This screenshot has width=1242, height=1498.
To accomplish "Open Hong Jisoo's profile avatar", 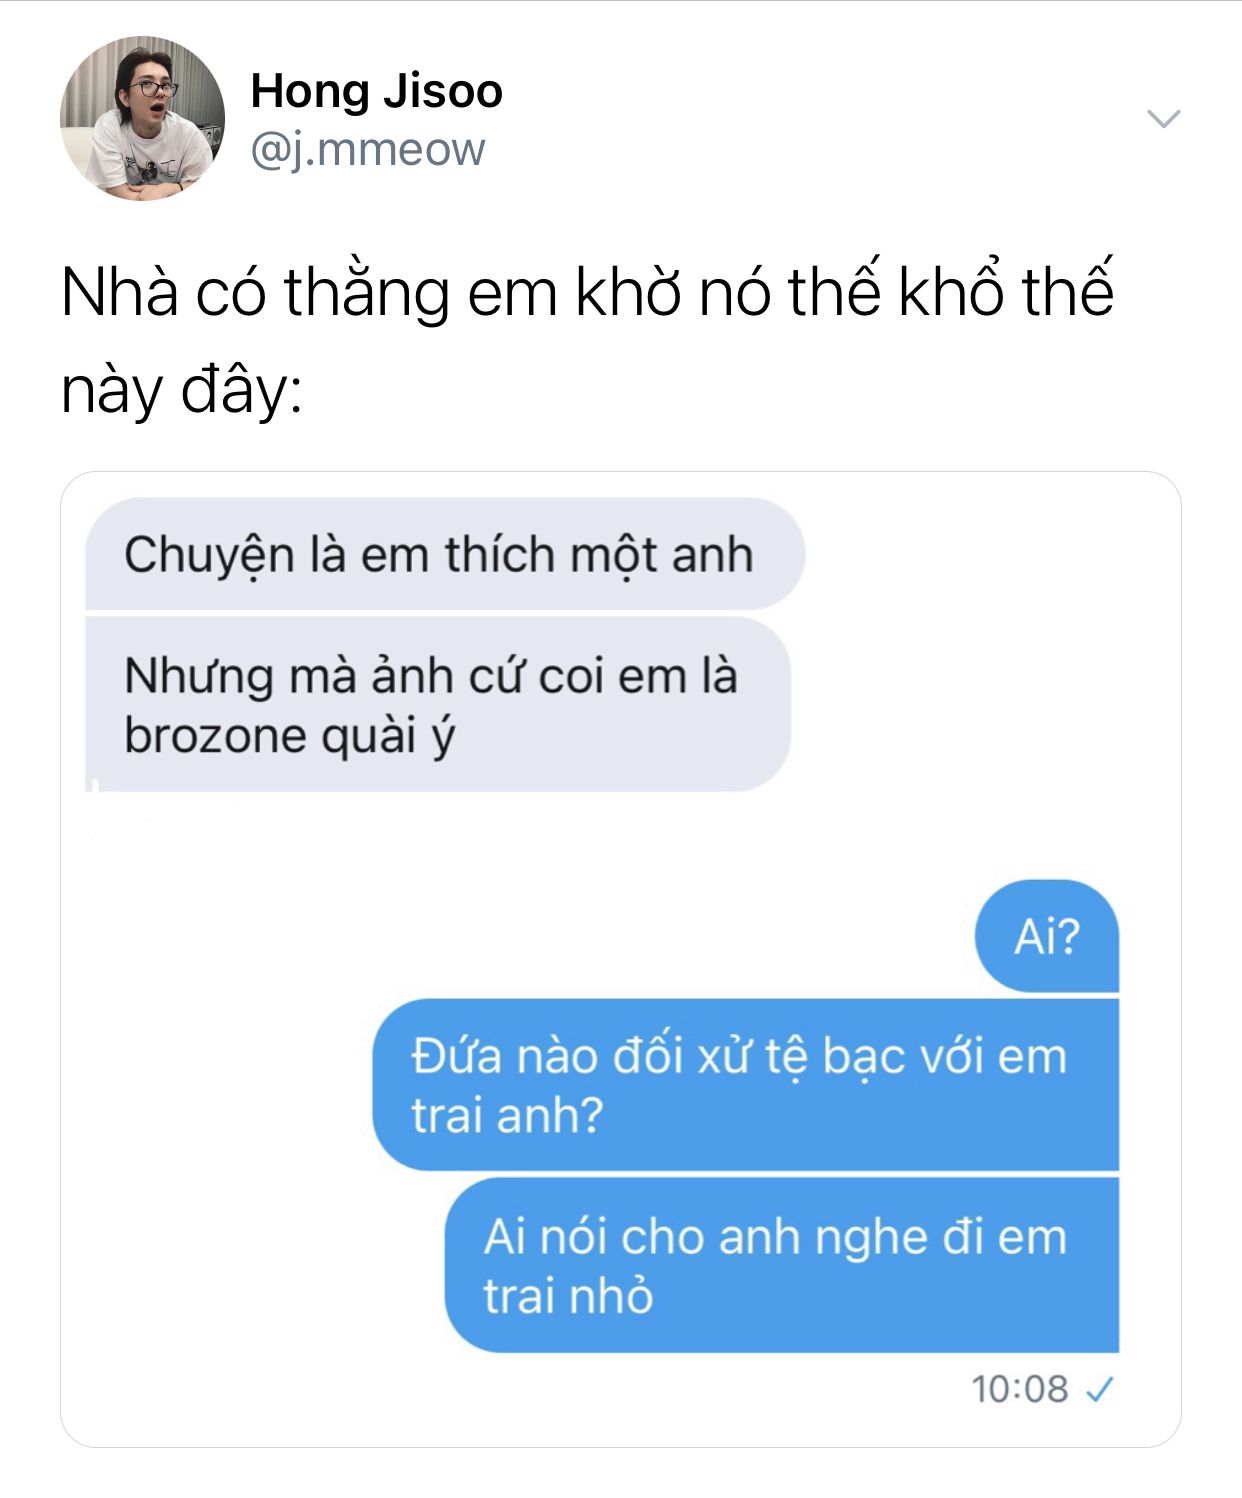I will tap(142, 119).
